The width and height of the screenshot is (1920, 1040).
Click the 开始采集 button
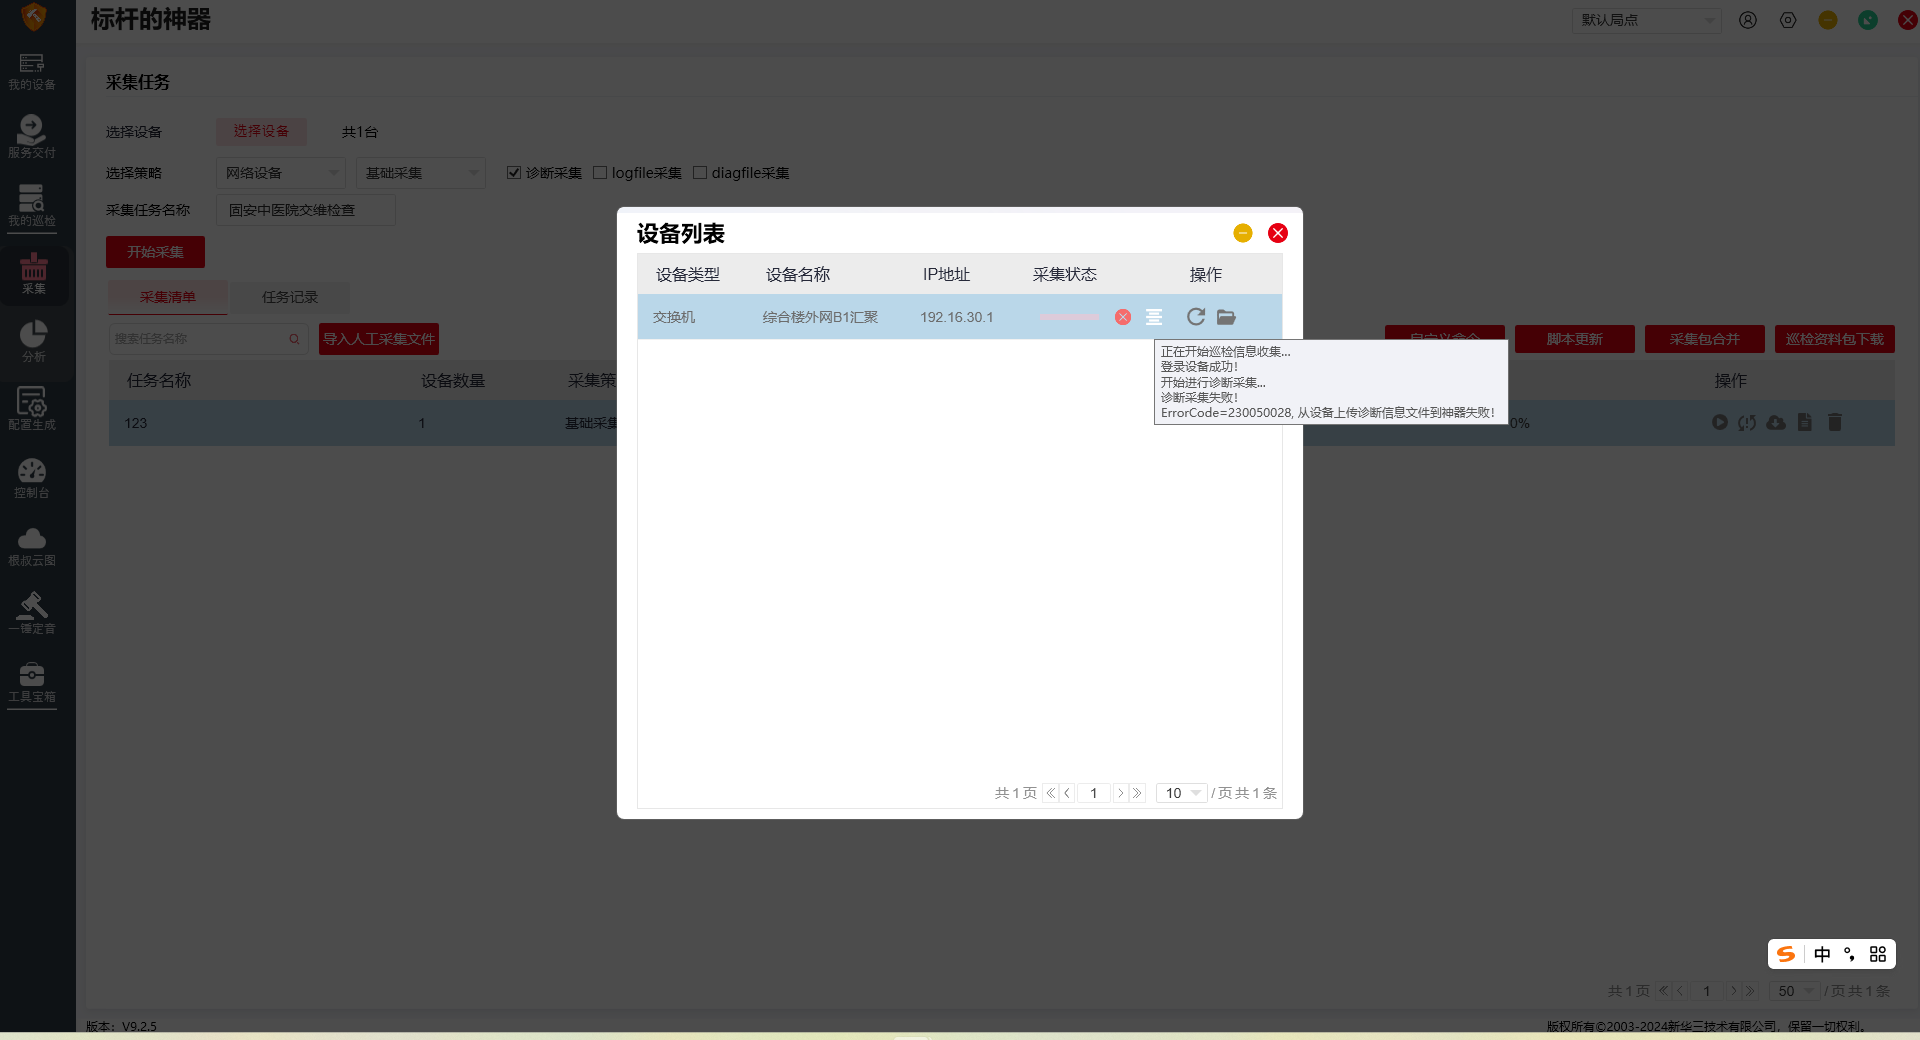(155, 252)
